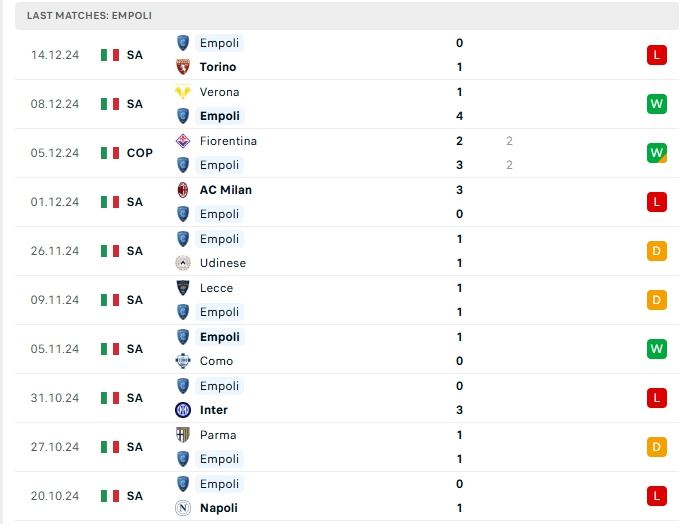The width and height of the screenshot is (690, 524).
Task: Click the Fiorentina club crest icon
Action: (183, 141)
